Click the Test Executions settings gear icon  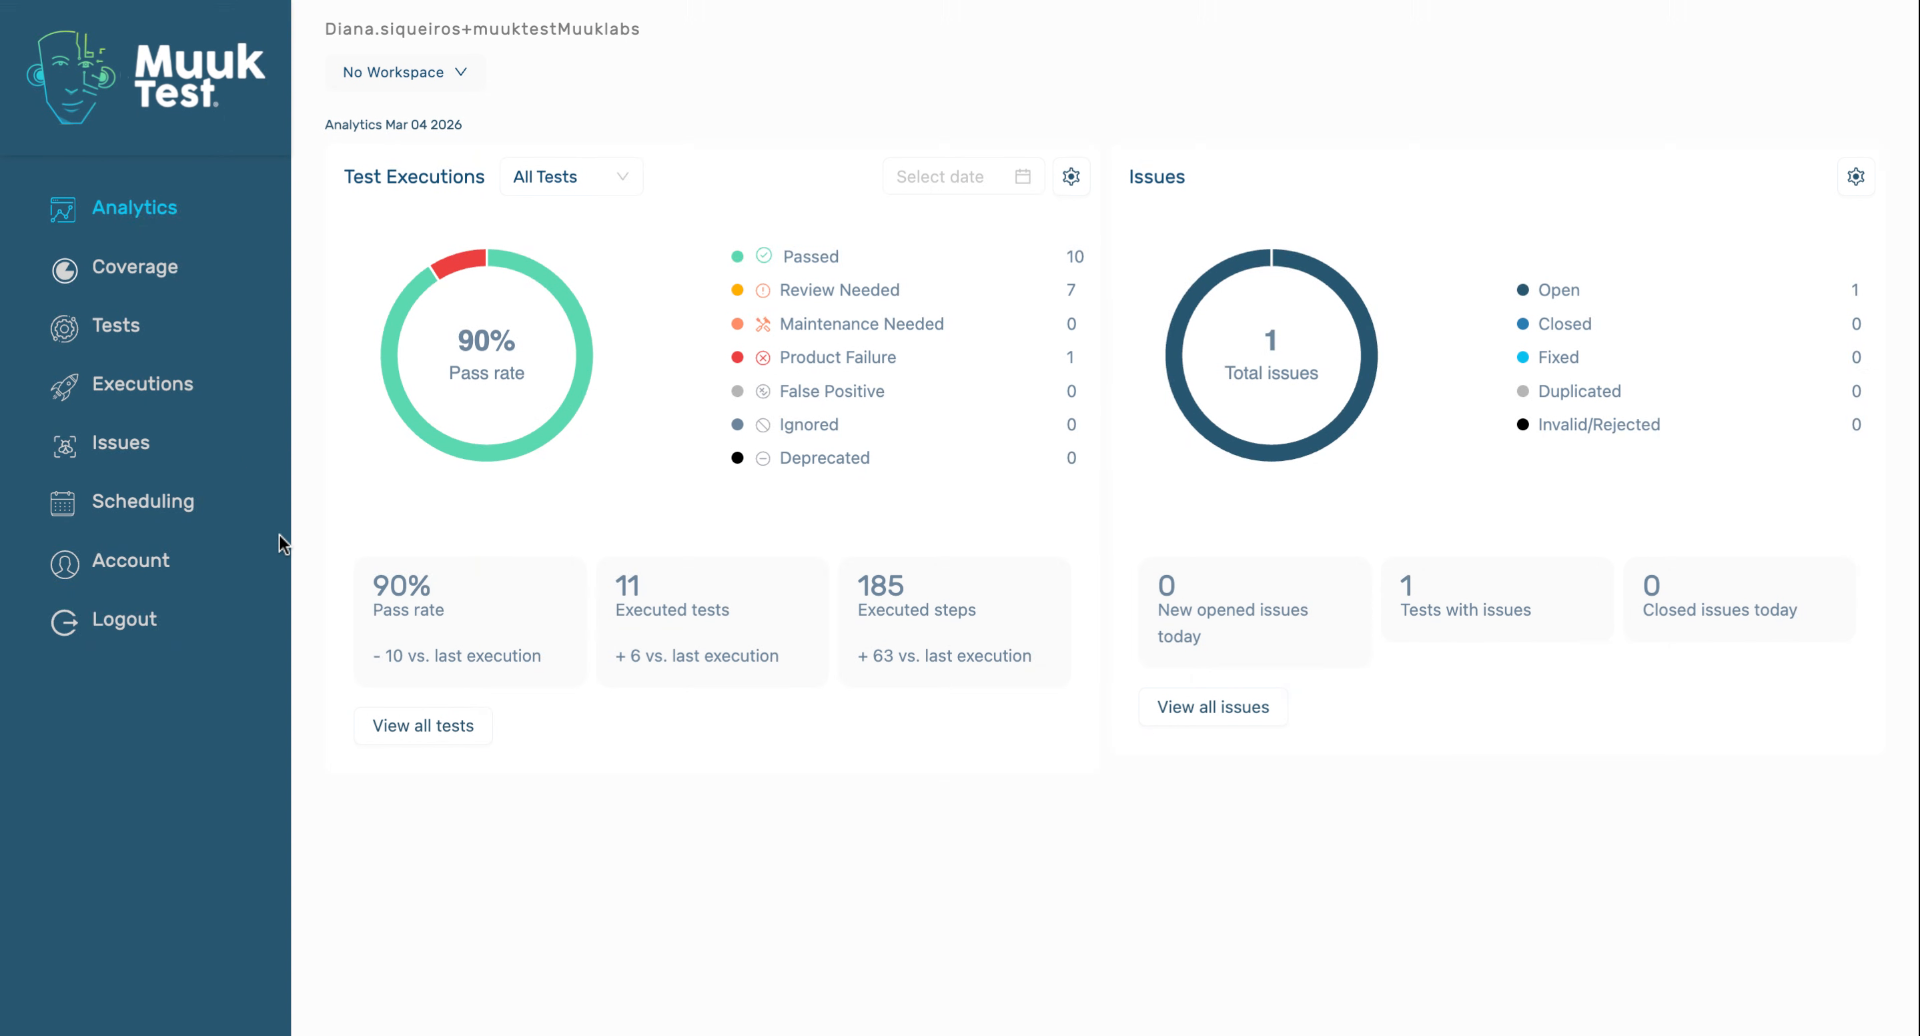point(1072,176)
